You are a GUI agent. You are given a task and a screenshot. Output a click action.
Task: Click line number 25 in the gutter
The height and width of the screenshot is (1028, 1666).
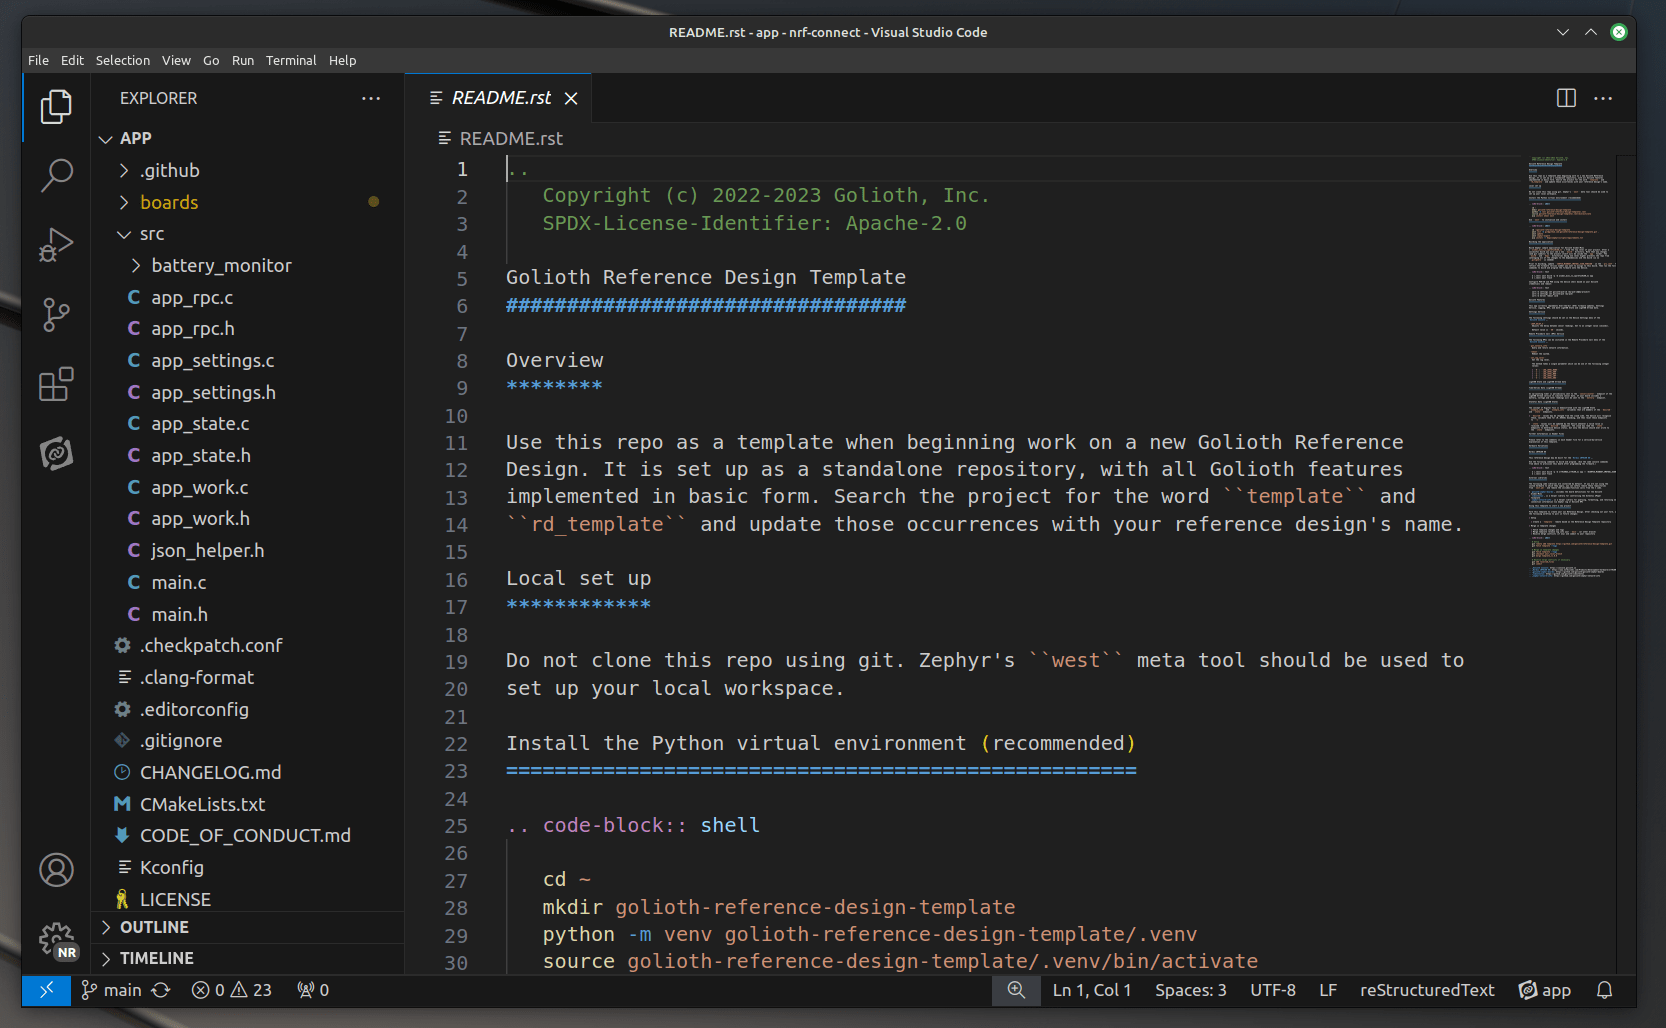click(x=456, y=826)
